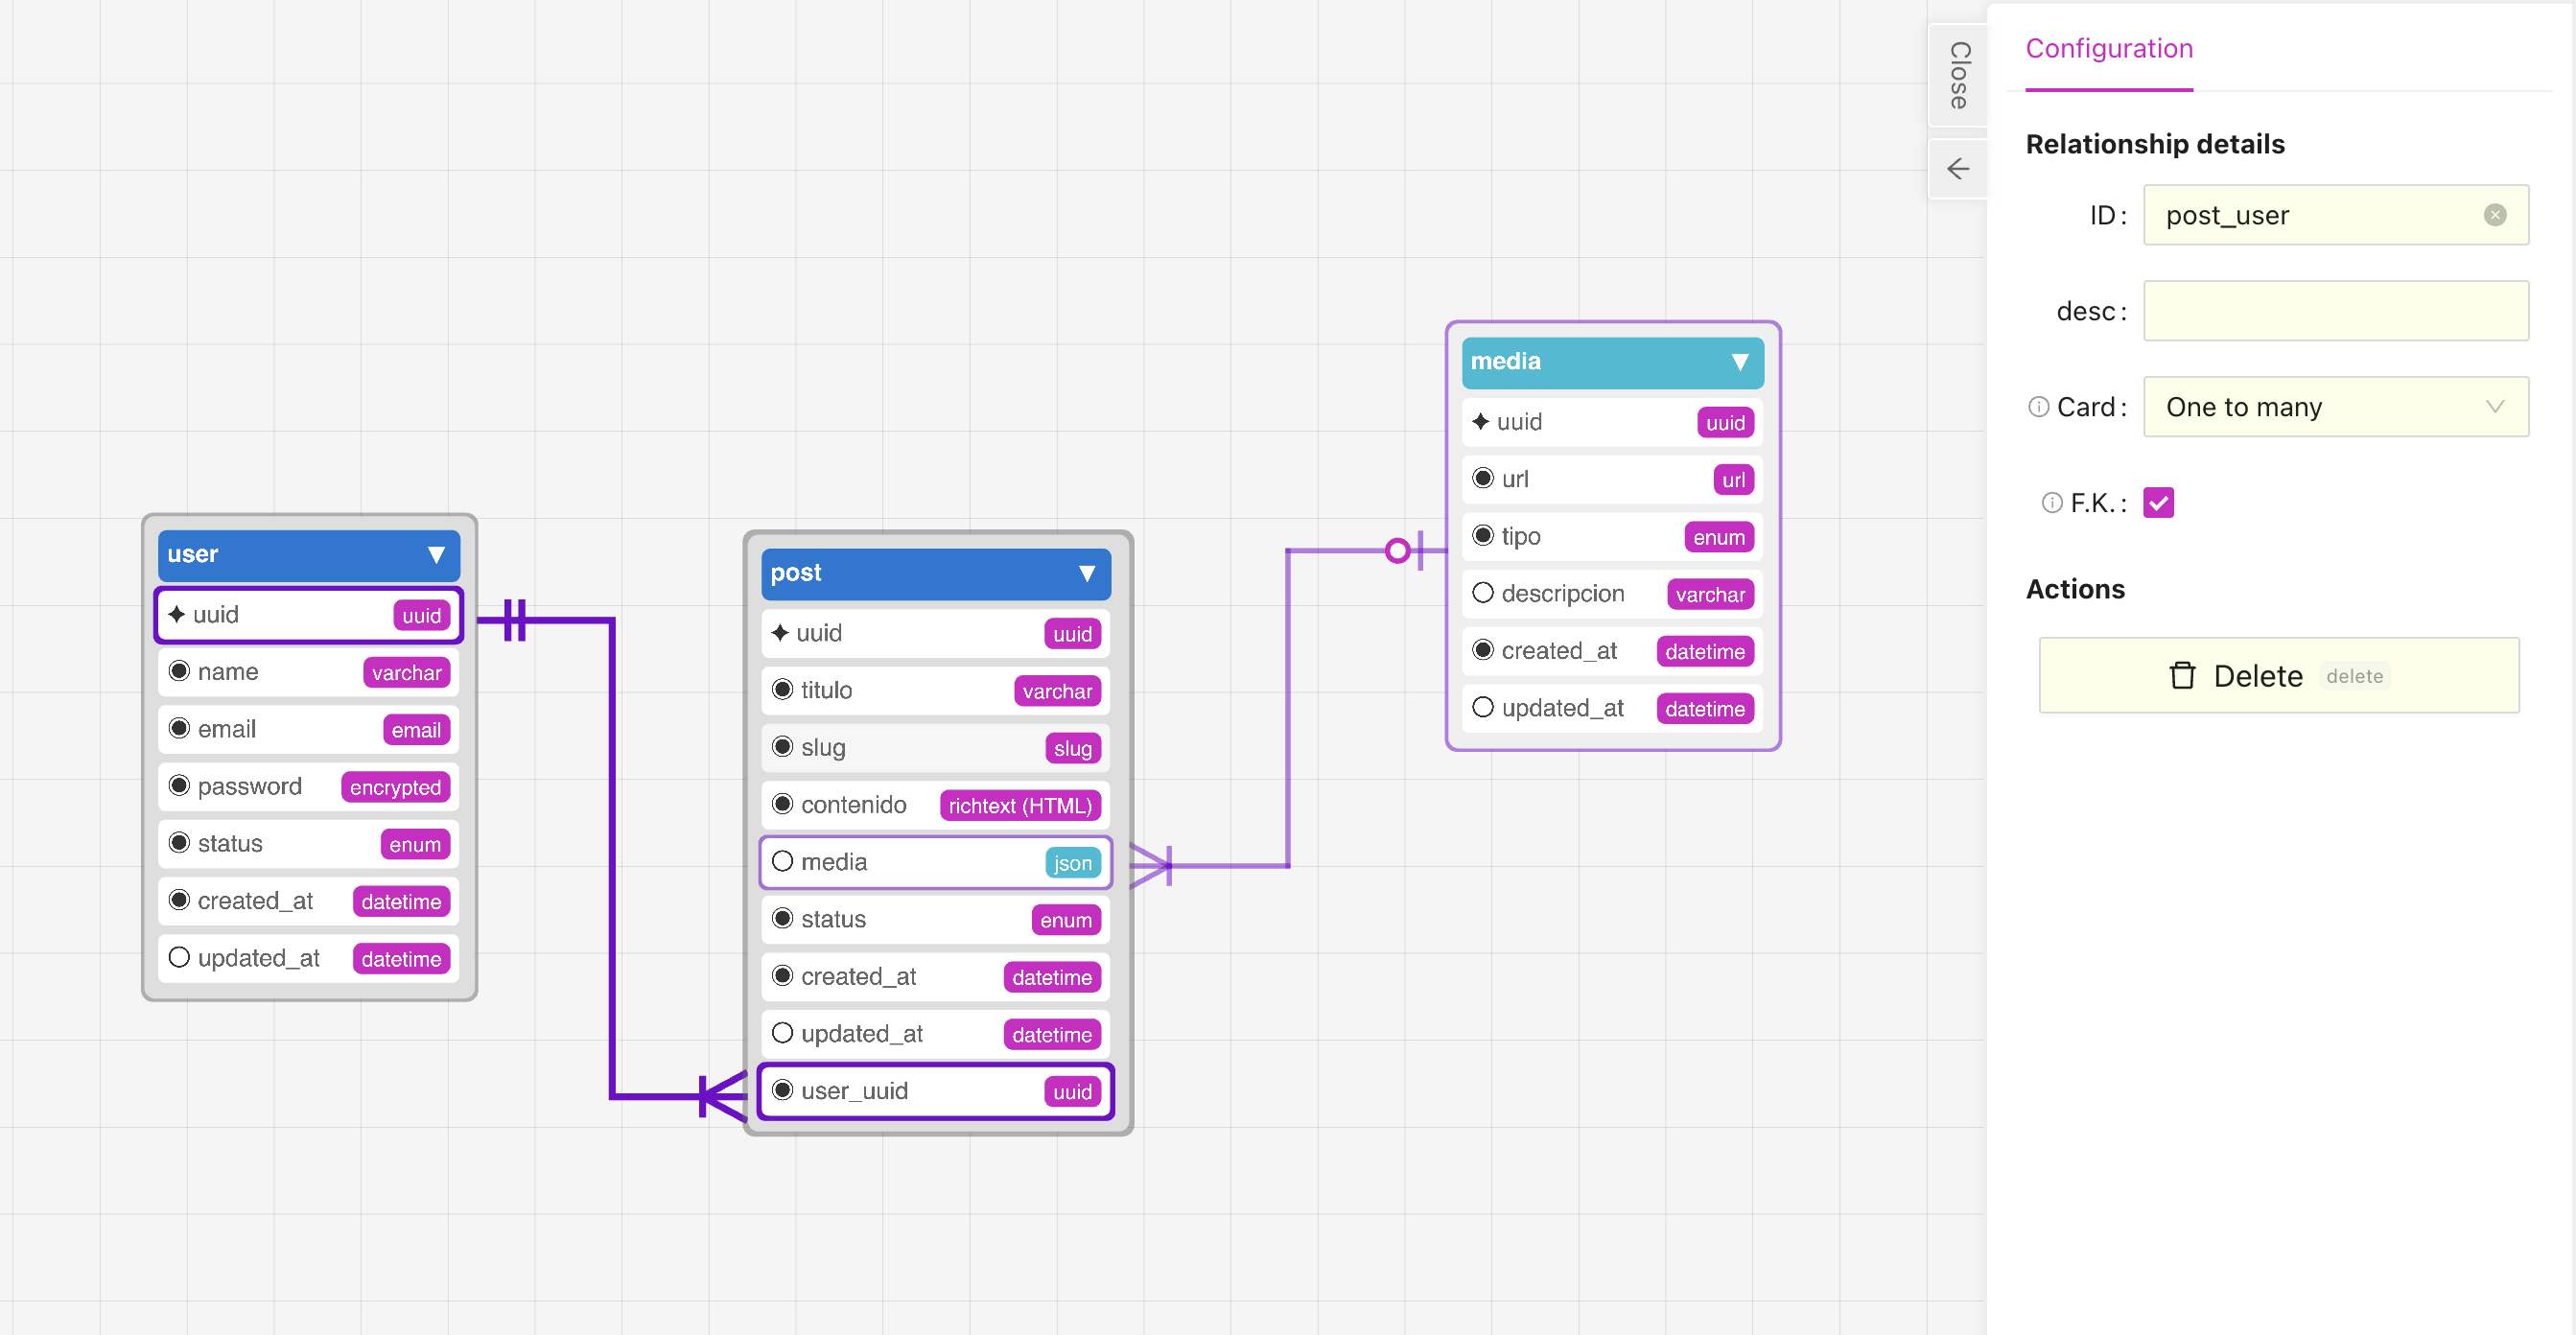Click the json type badge on media field
2576x1335 pixels.
pyautogui.click(x=1071, y=863)
